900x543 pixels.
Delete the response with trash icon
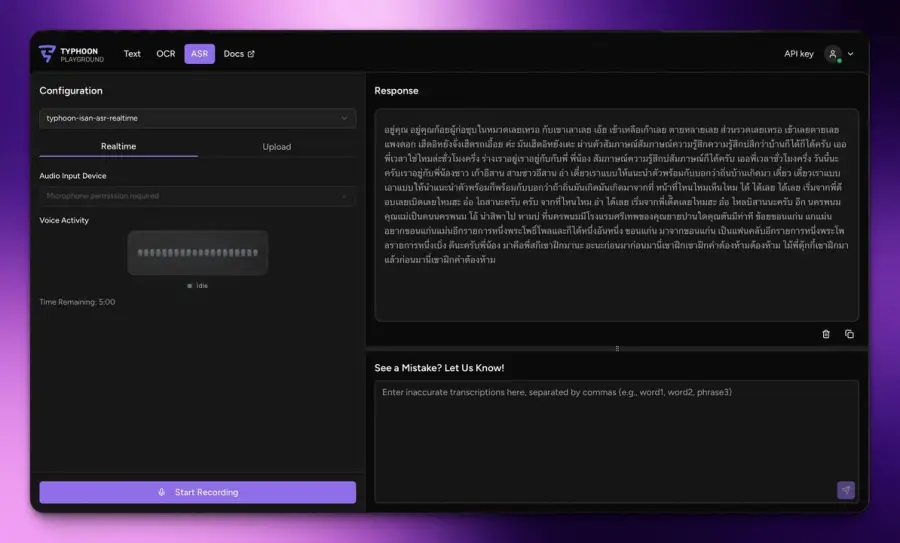tap(826, 334)
